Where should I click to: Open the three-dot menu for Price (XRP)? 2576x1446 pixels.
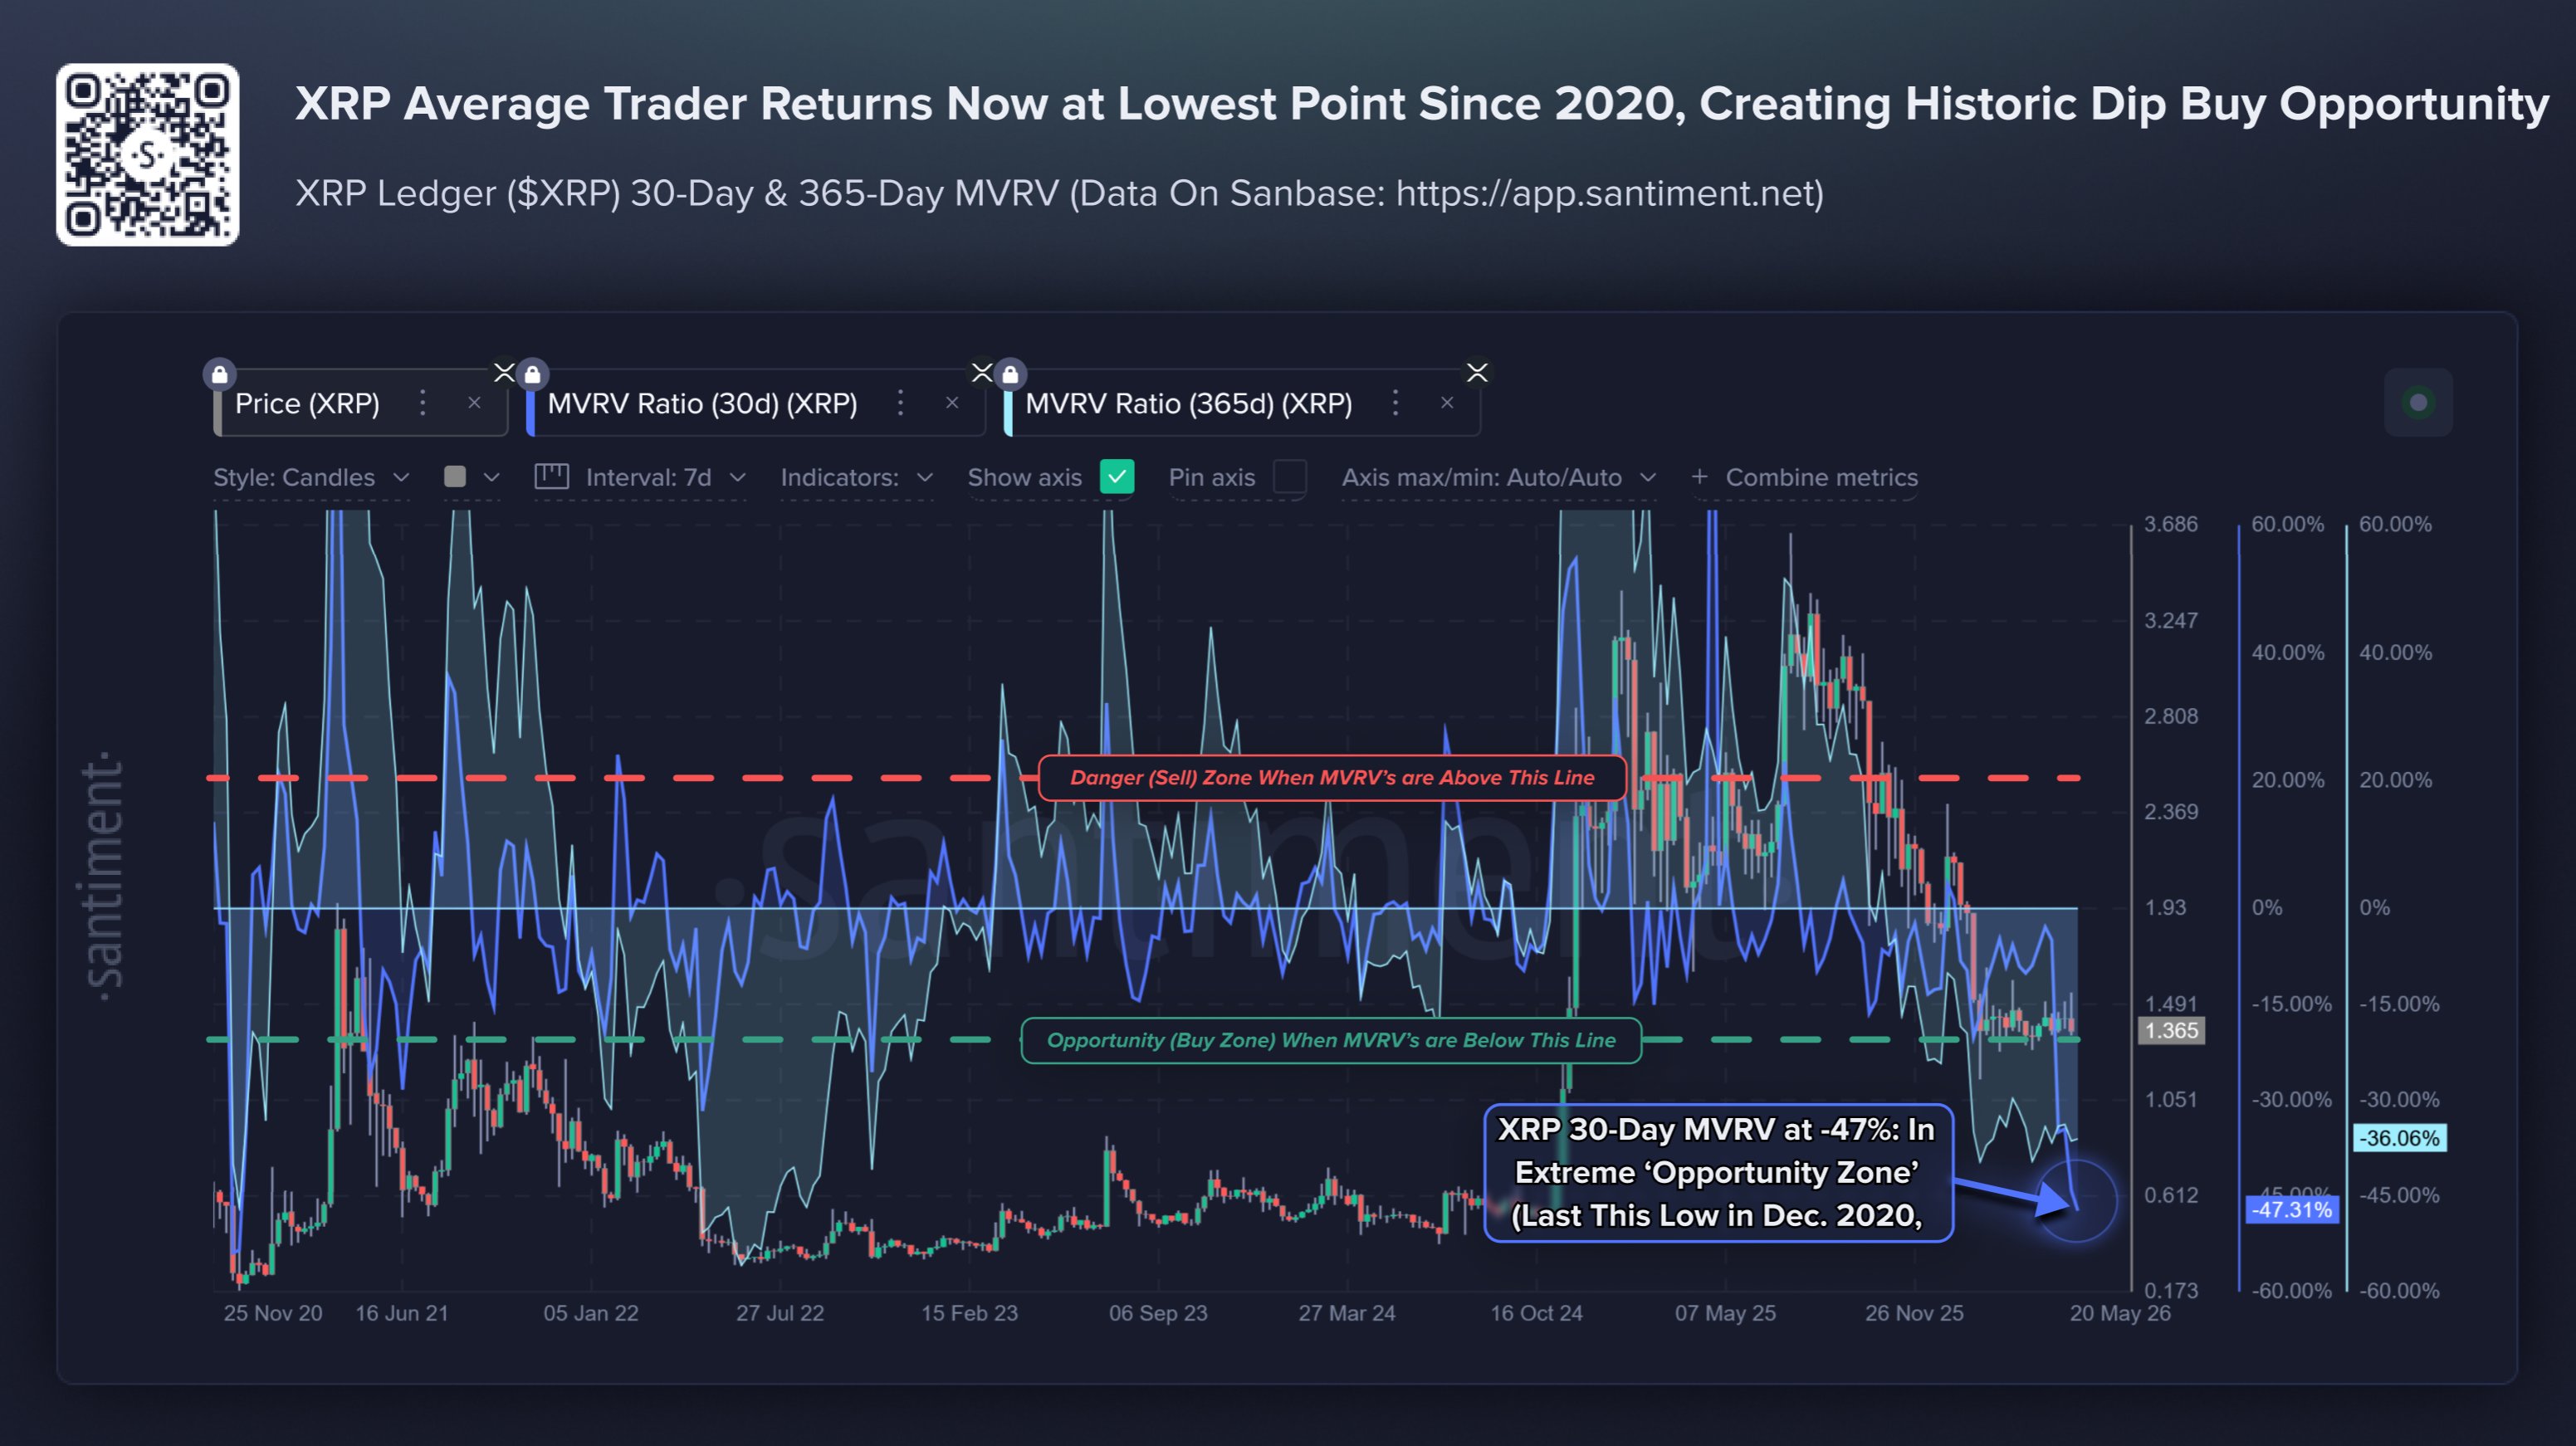pyautogui.click(x=423, y=403)
